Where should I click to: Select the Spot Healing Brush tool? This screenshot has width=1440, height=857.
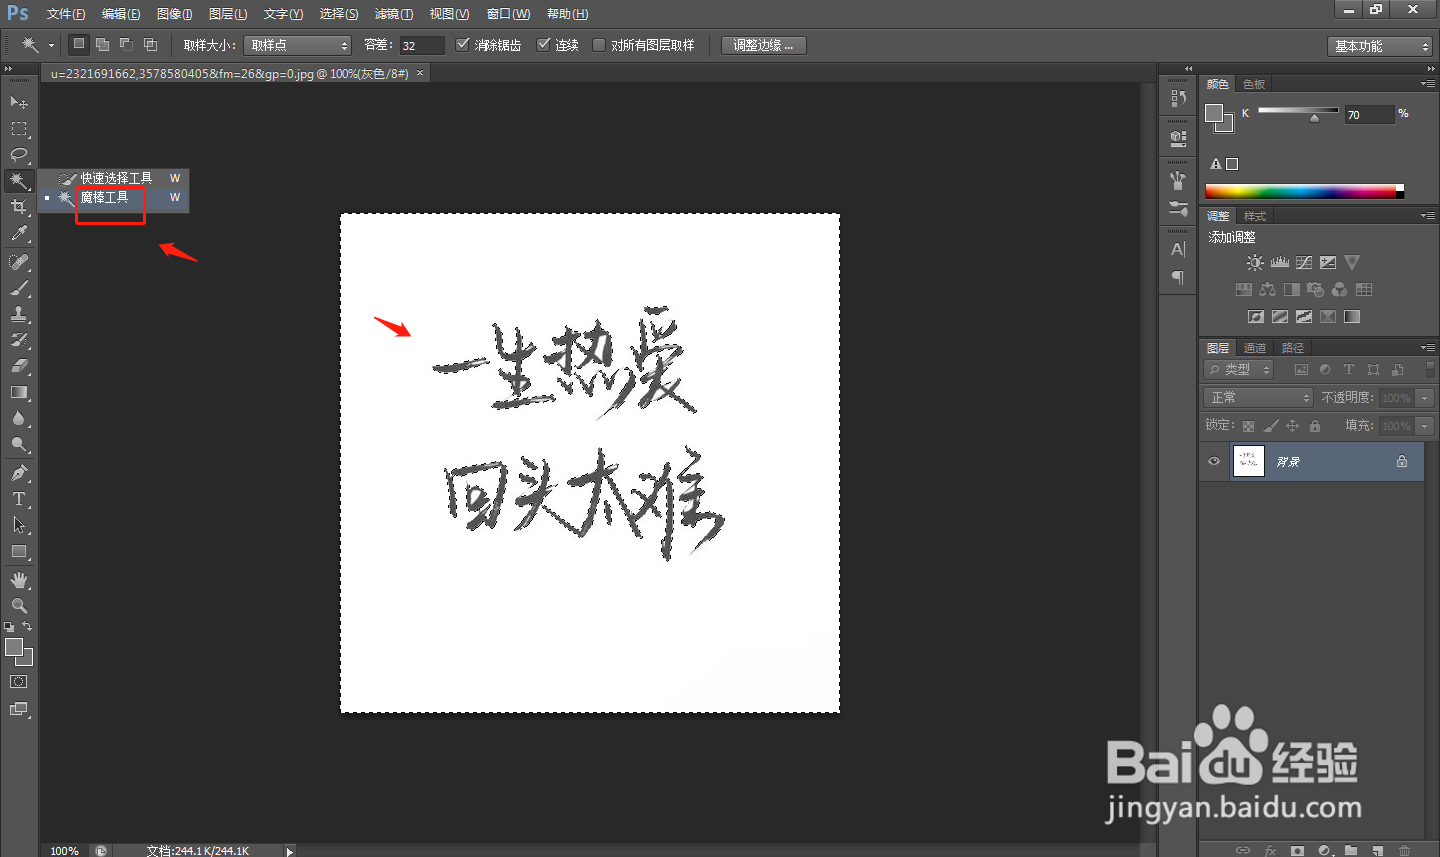19,262
